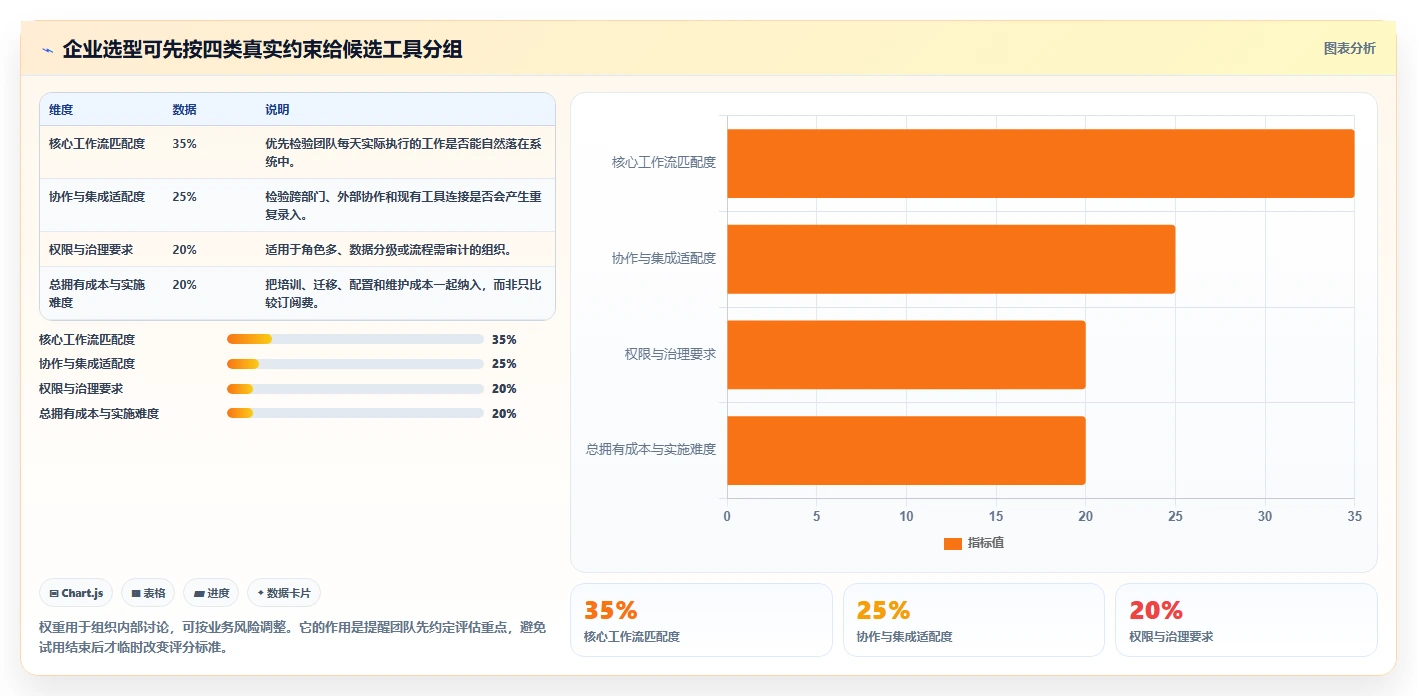The image size is (1417, 696).
Task: Click the 指标值 legend label
Action: 986,543
